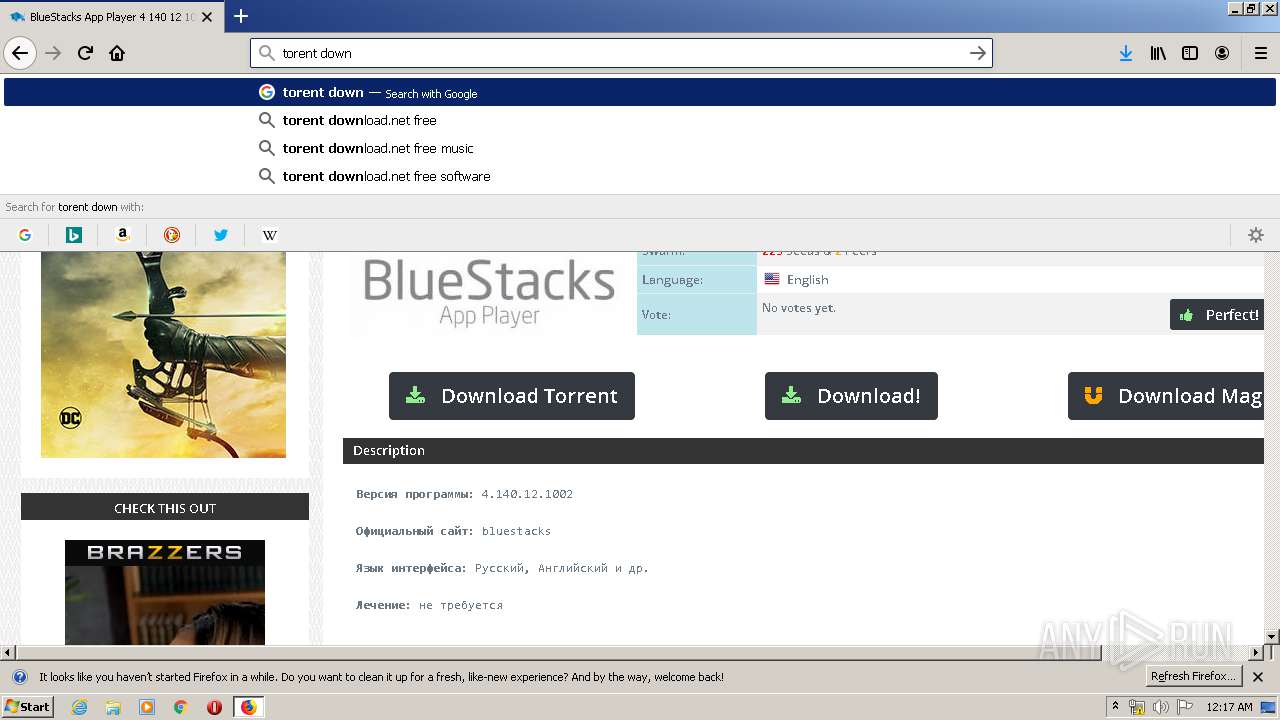The width and height of the screenshot is (1280, 720).
Task: Click the Download Magnet button
Action: coord(1166,396)
